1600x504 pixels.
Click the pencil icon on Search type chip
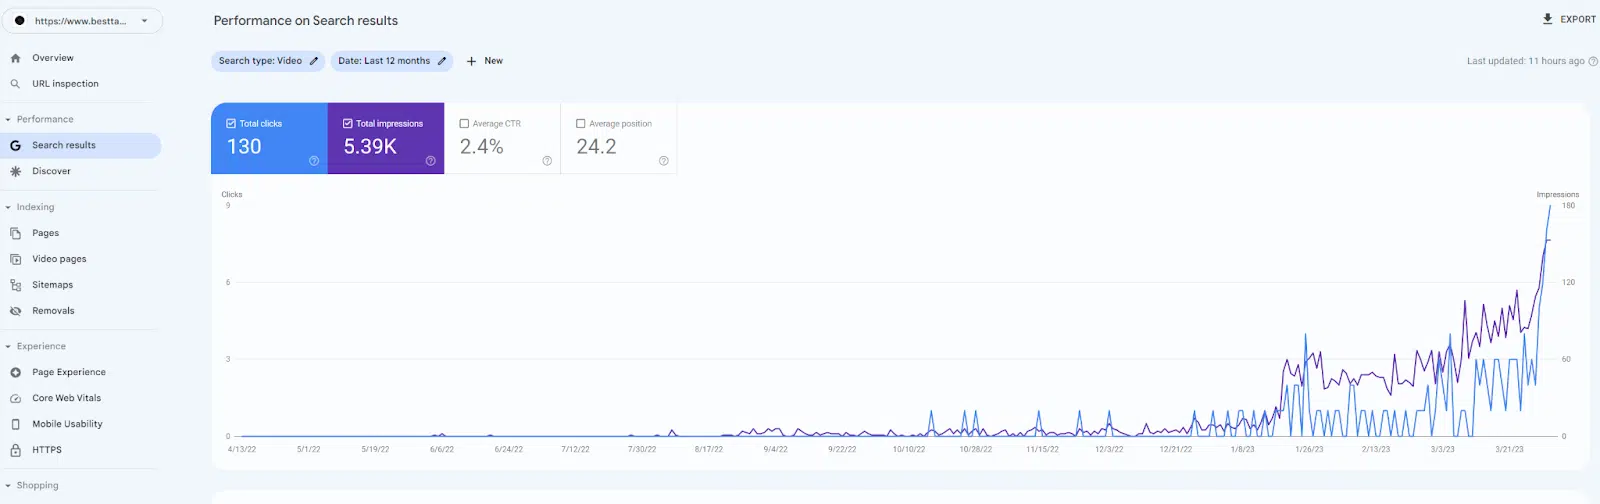coord(313,61)
